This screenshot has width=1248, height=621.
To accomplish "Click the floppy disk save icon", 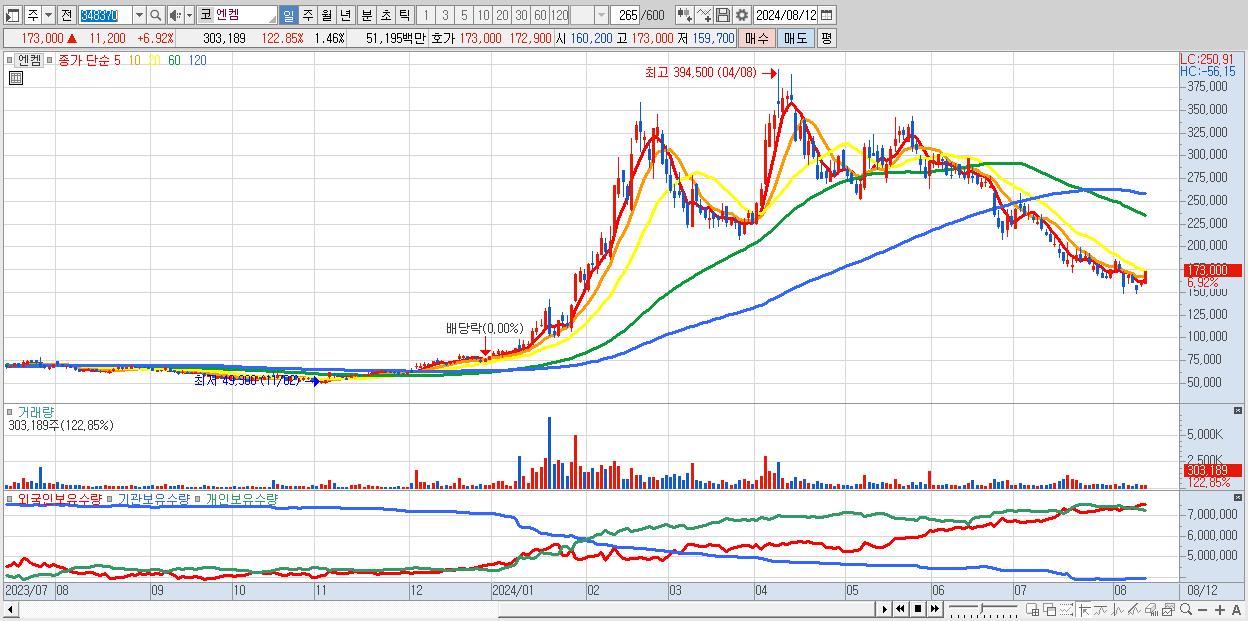I will click(x=723, y=15).
